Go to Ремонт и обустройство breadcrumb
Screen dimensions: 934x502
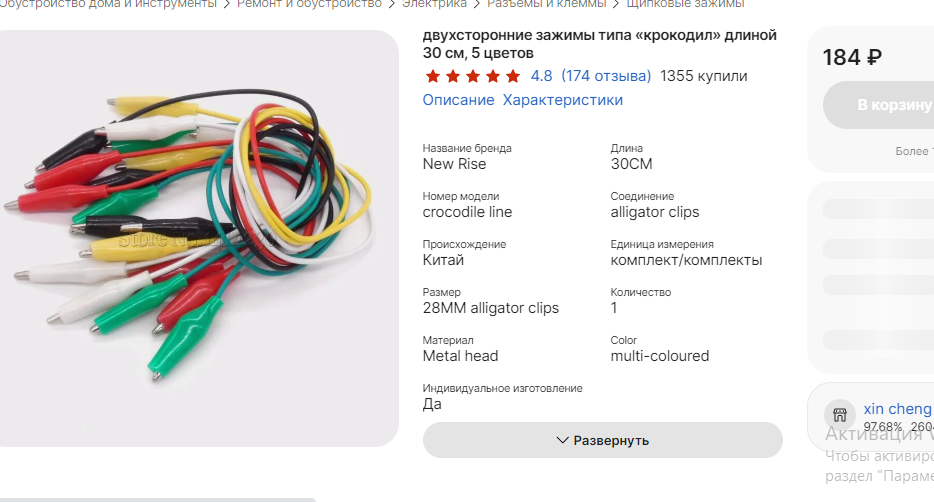click(x=309, y=4)
